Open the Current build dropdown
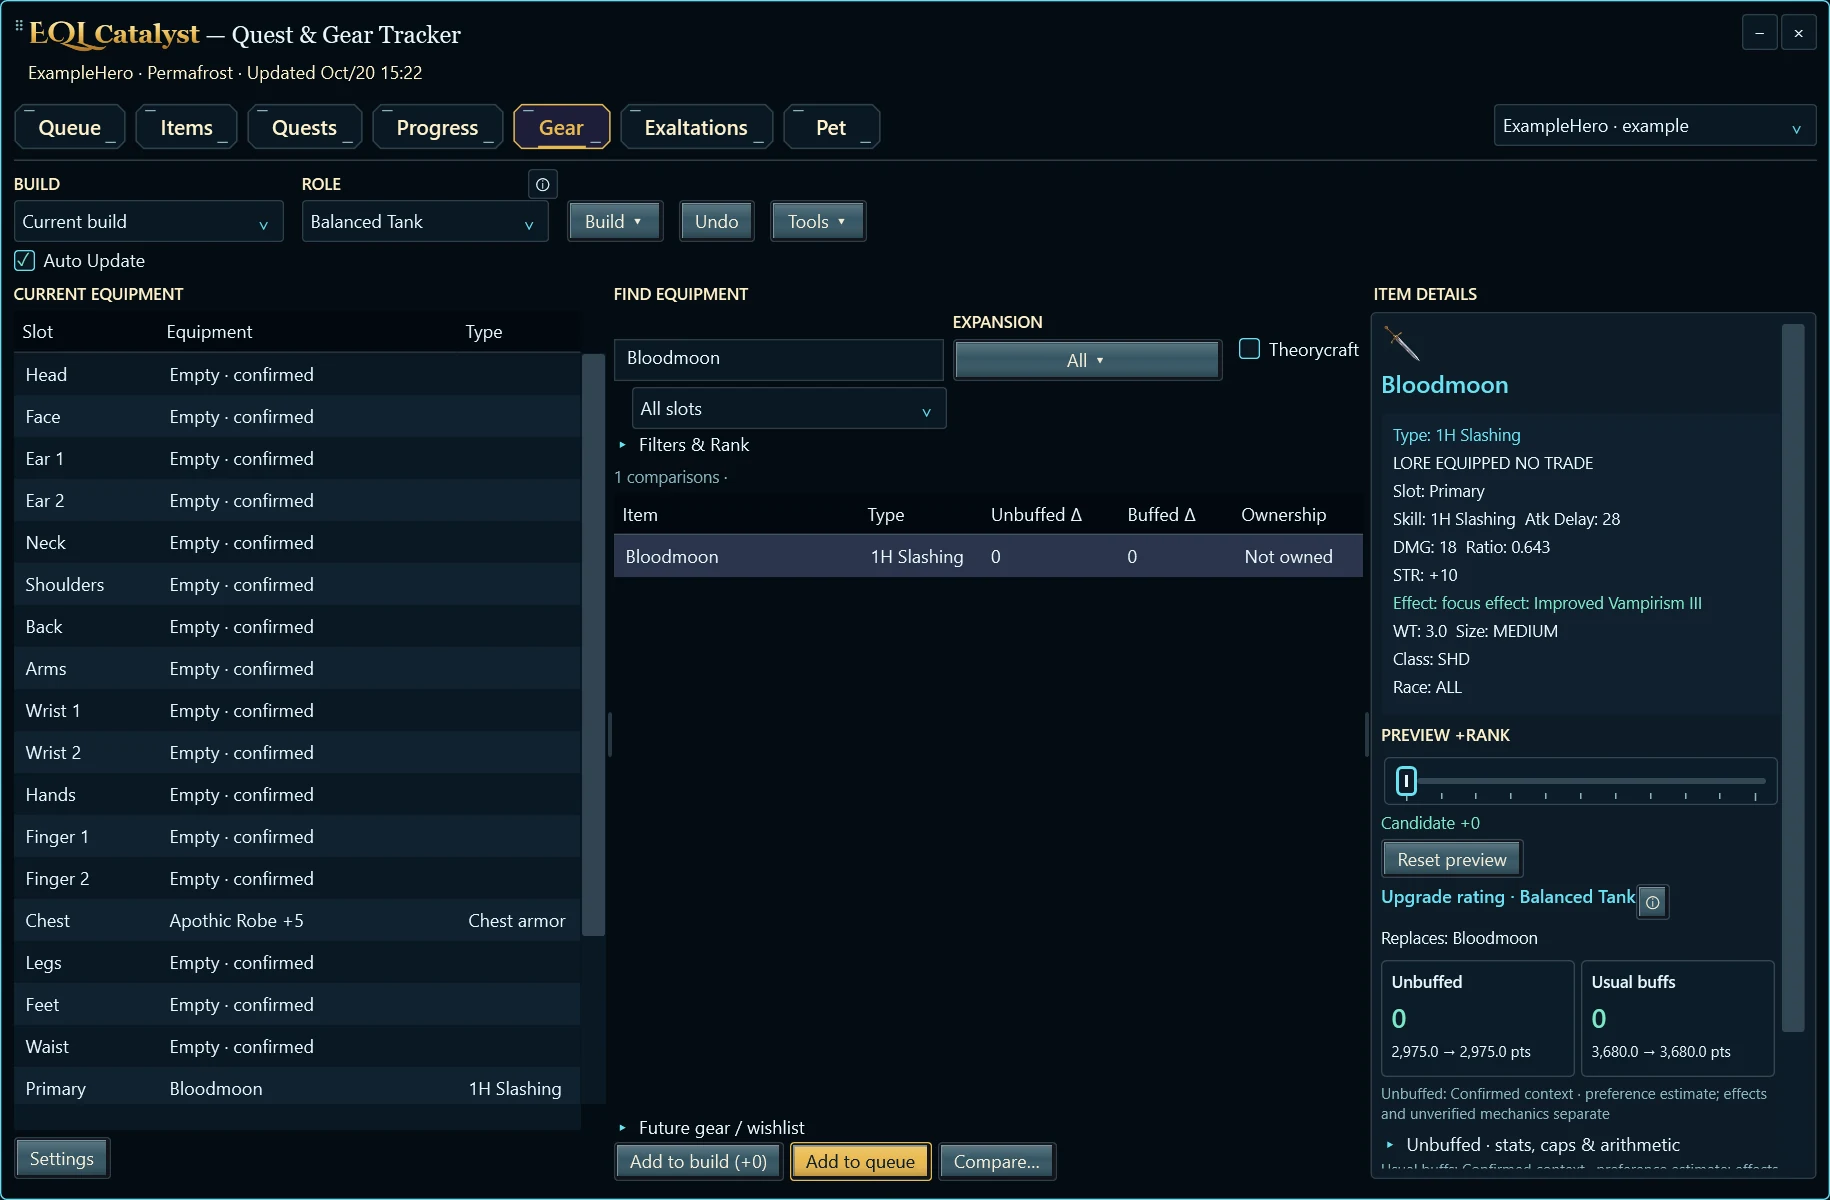Viewport: 1830px width, 1200px height. pos(148,222)
